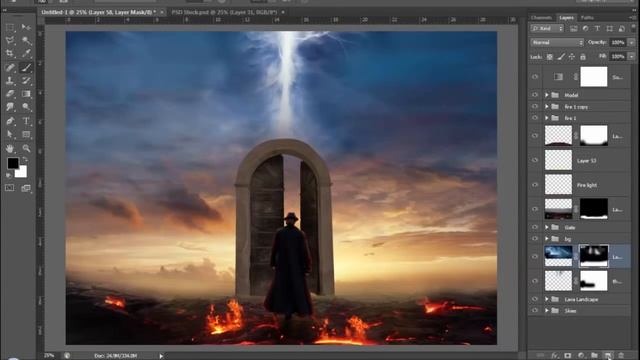The width and height of the screenshot is (640, 360).
Task: Expand the fire 1 copy group
Action: pos(547,107)
